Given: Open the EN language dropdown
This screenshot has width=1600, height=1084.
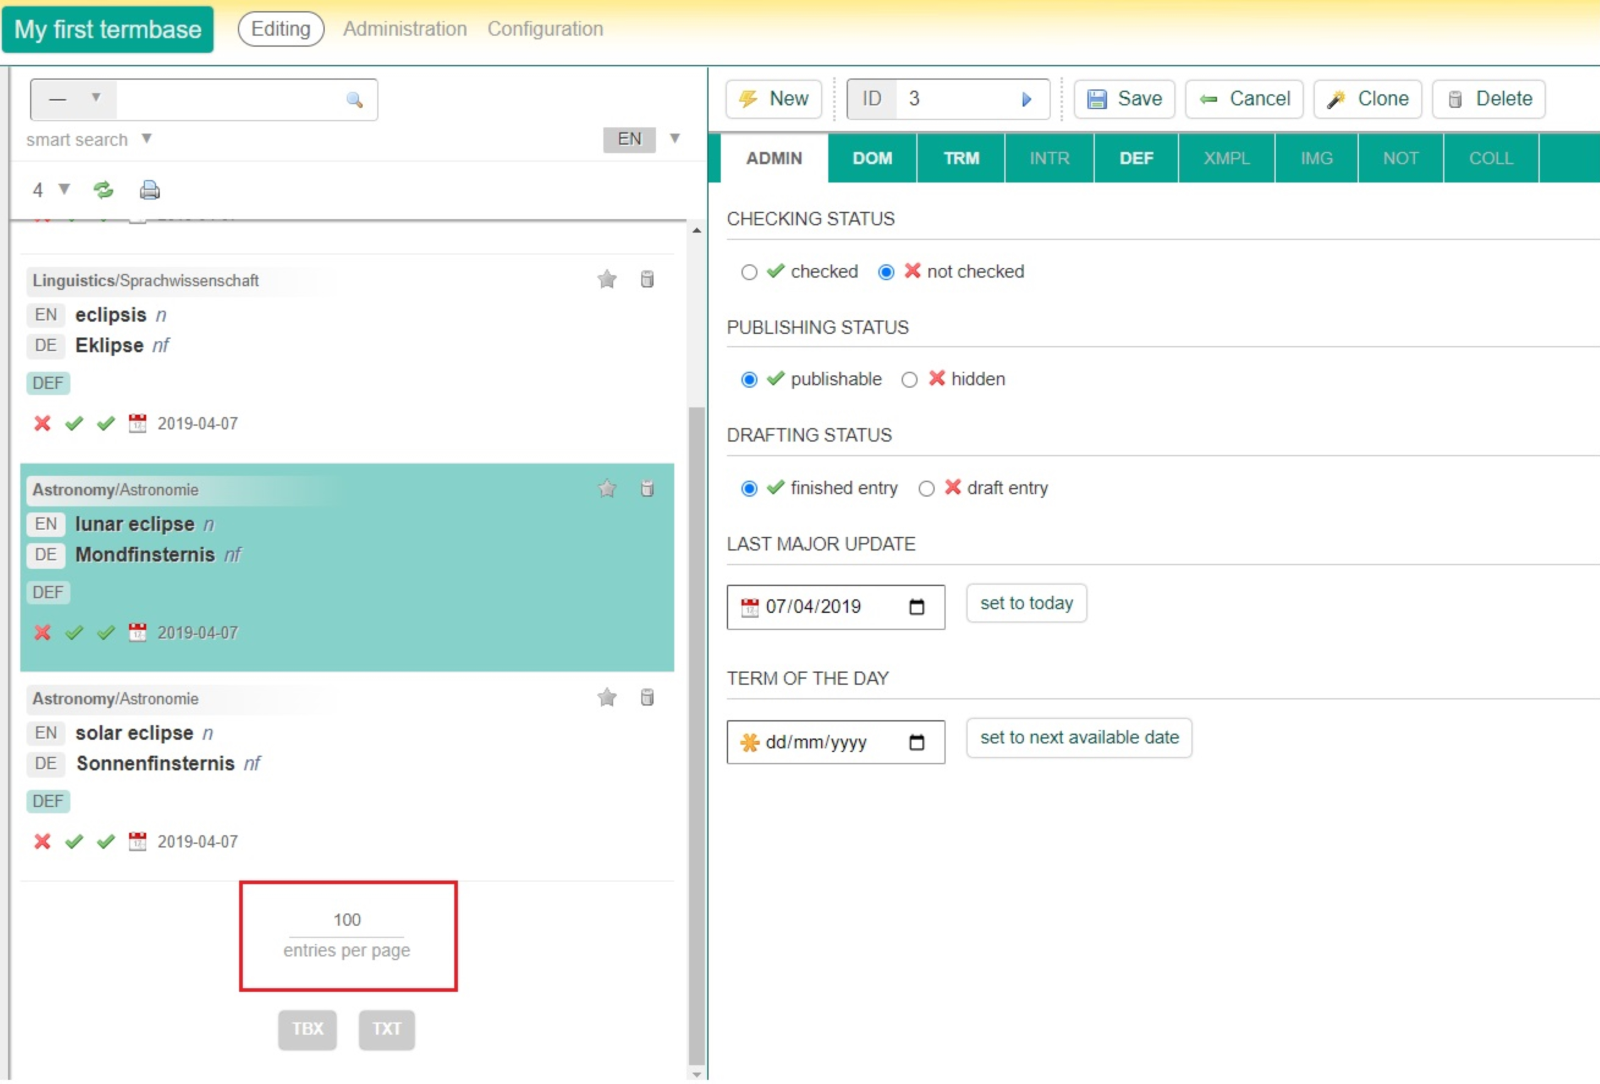Looking at the screenshot, I should point(675,139).
